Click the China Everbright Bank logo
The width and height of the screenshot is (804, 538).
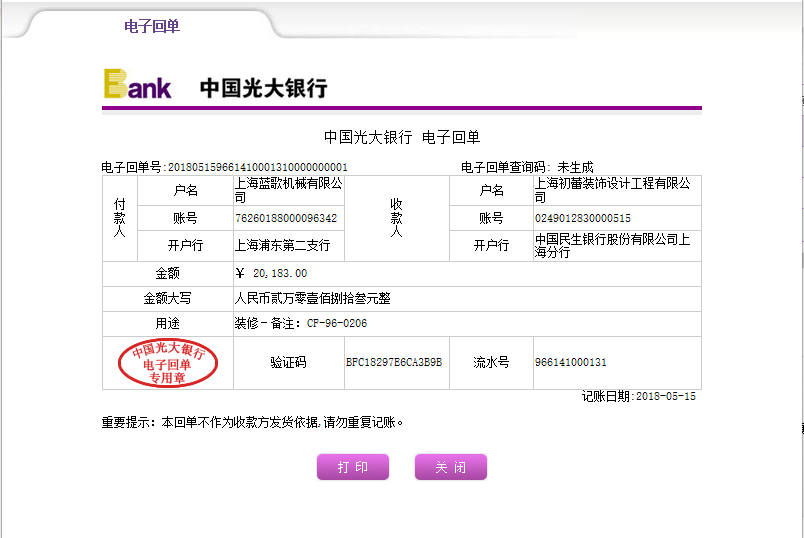click(215, 86)
